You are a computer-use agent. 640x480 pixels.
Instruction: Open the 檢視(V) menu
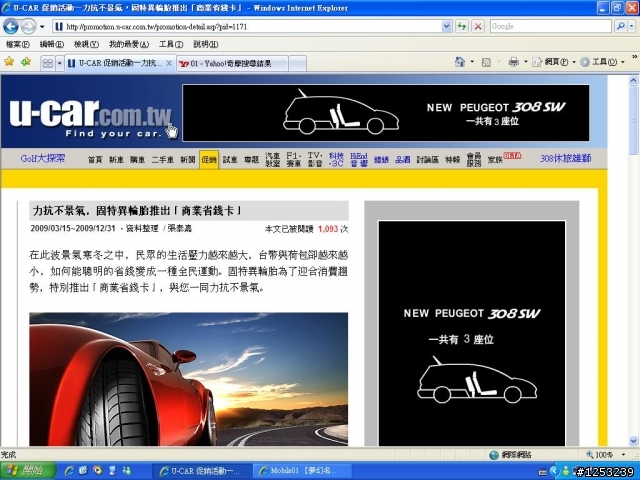[86, 44]
